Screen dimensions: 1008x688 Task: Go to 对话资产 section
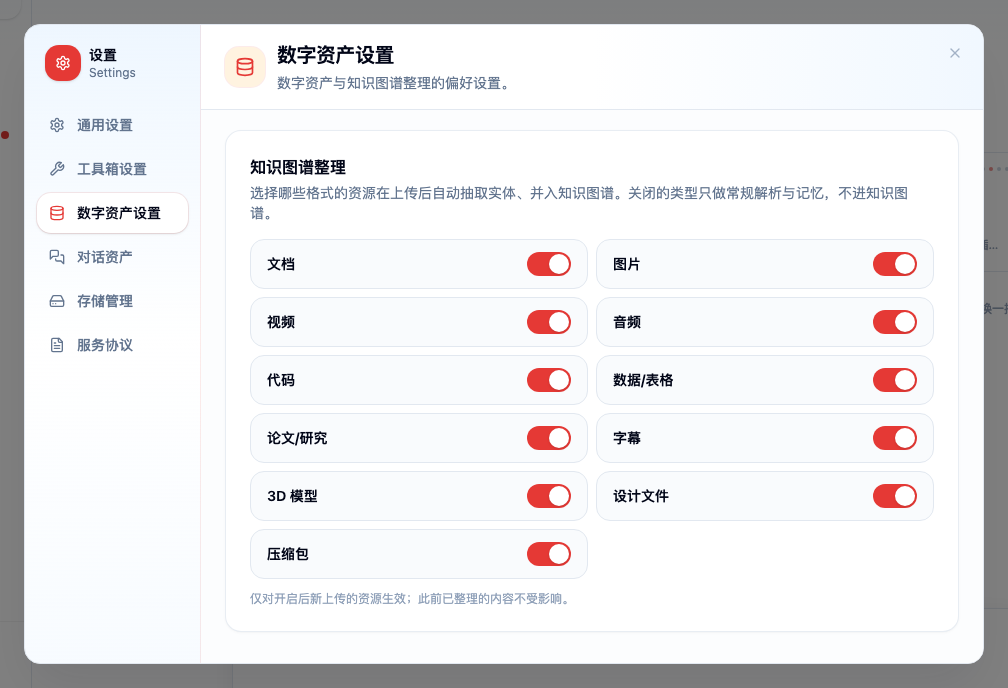tap(112, 257)
